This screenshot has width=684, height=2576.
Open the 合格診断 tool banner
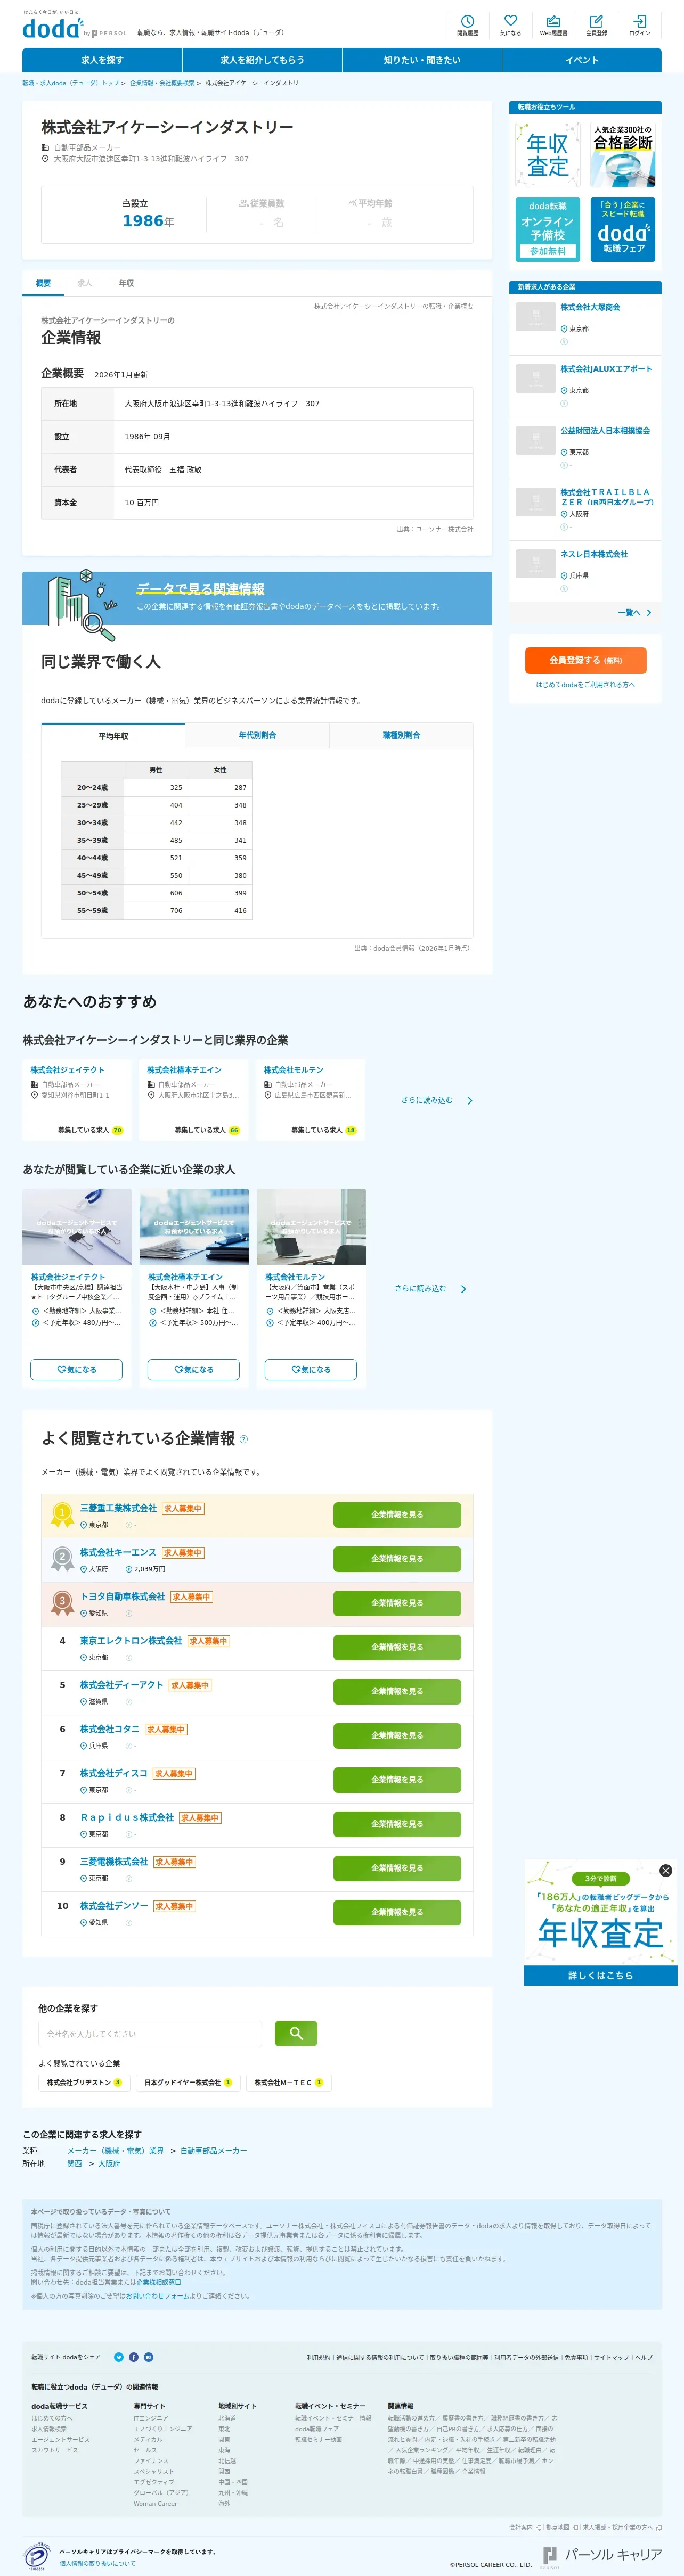[623, 154]
